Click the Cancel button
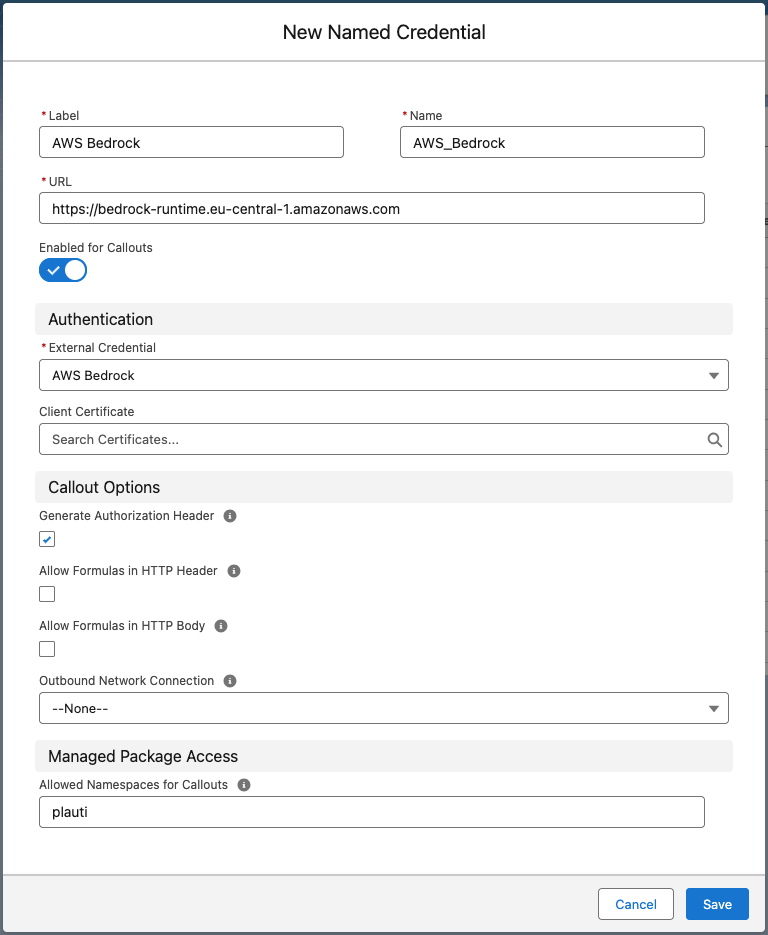768x935 pixels. coord(636,904)
